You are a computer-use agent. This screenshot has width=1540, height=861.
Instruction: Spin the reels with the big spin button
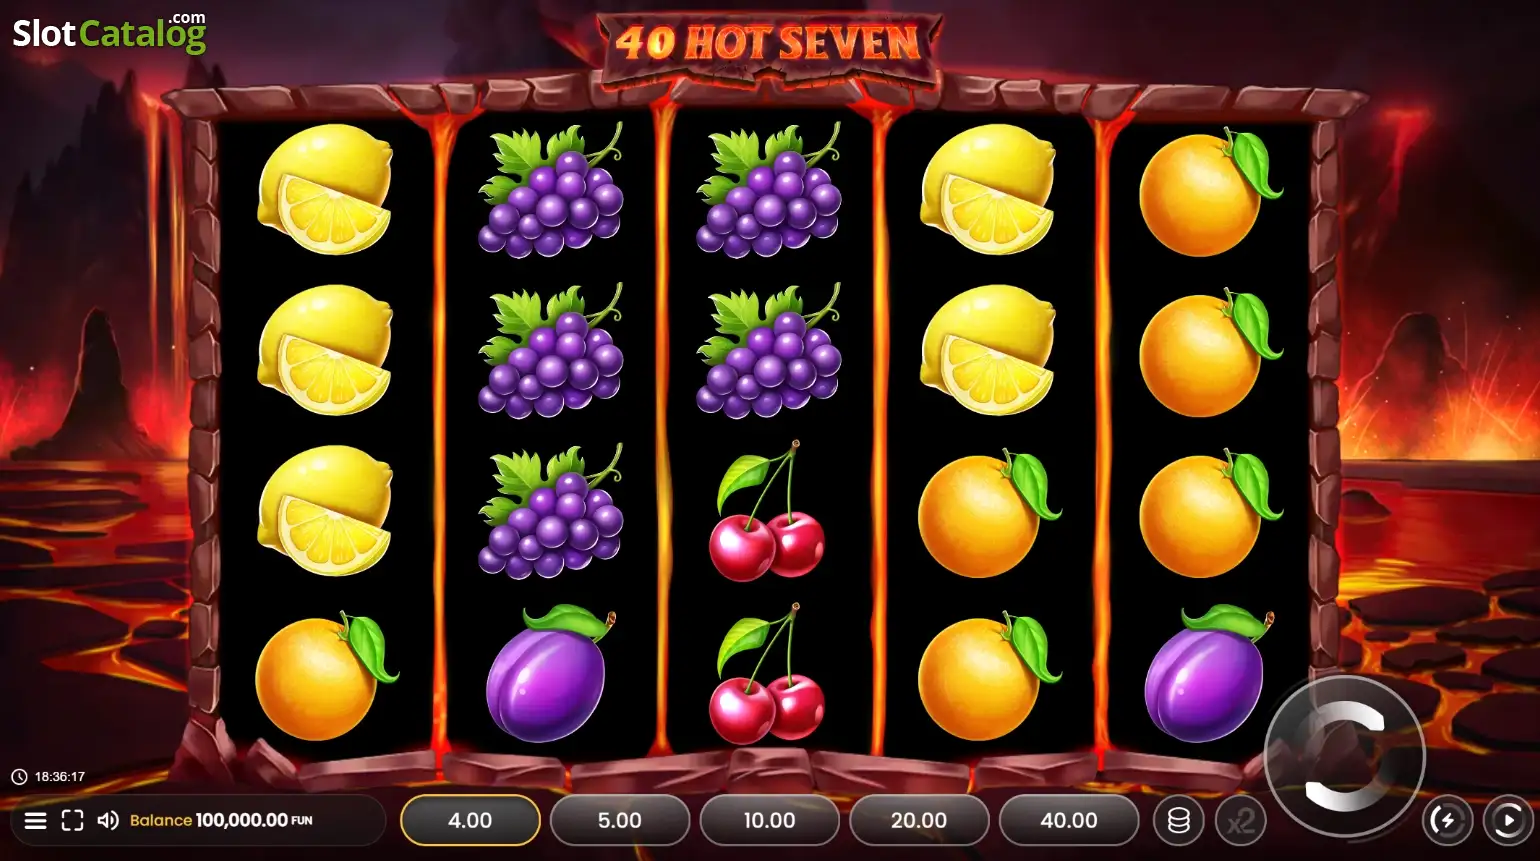tap(1345, 756)
